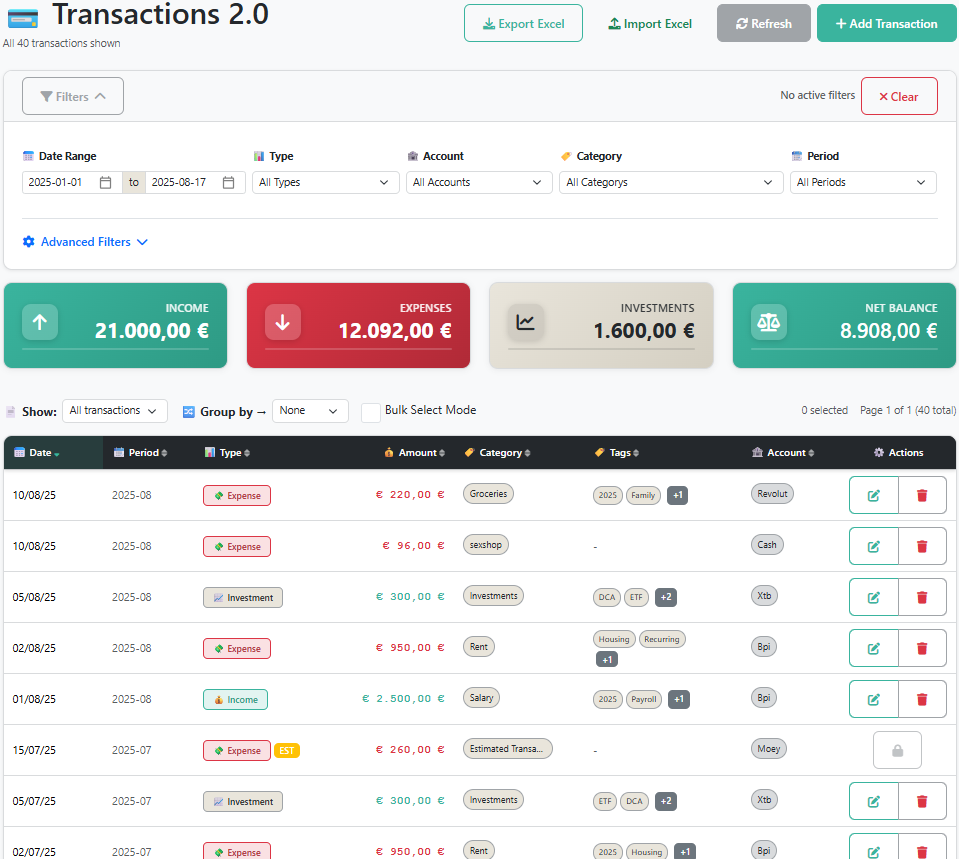Enable Bulk Select Mode checkbox
The width and height of the screenshot is (959, 859).
coord(371,412)
